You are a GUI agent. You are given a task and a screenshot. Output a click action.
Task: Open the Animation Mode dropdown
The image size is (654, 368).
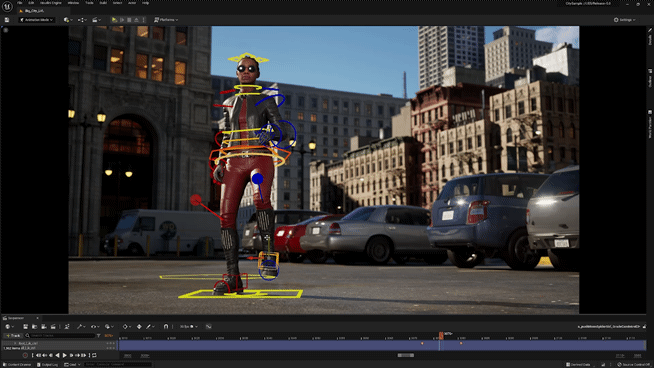pos(36,20)
